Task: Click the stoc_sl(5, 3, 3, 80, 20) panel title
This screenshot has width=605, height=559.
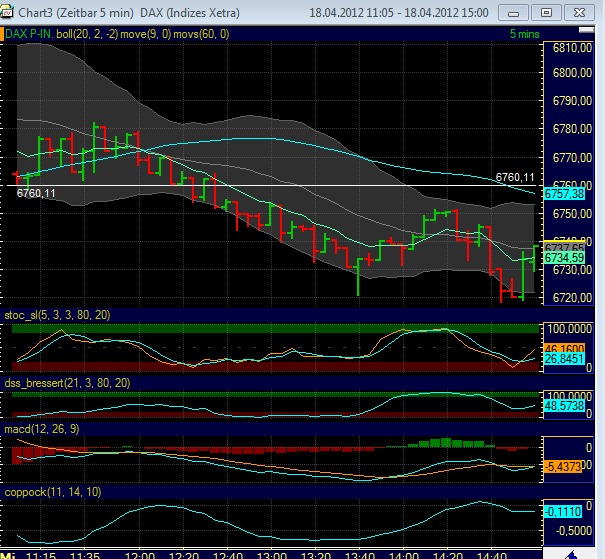Action: (x=57, y=315)
